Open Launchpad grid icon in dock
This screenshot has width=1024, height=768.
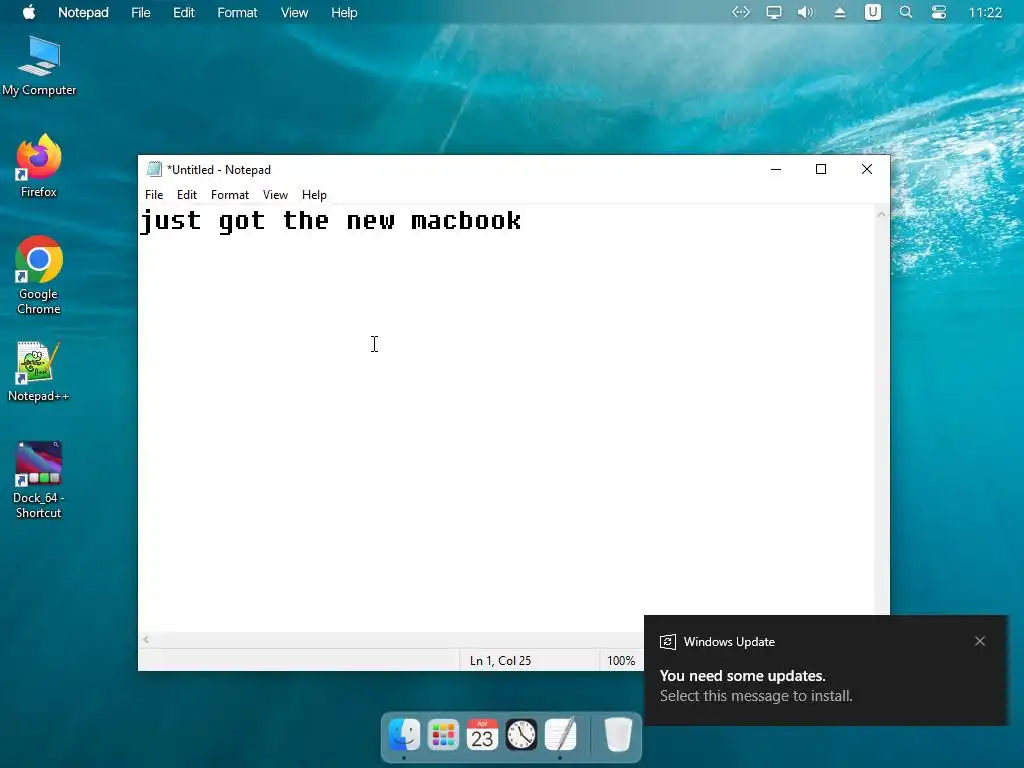pos(443,735)
